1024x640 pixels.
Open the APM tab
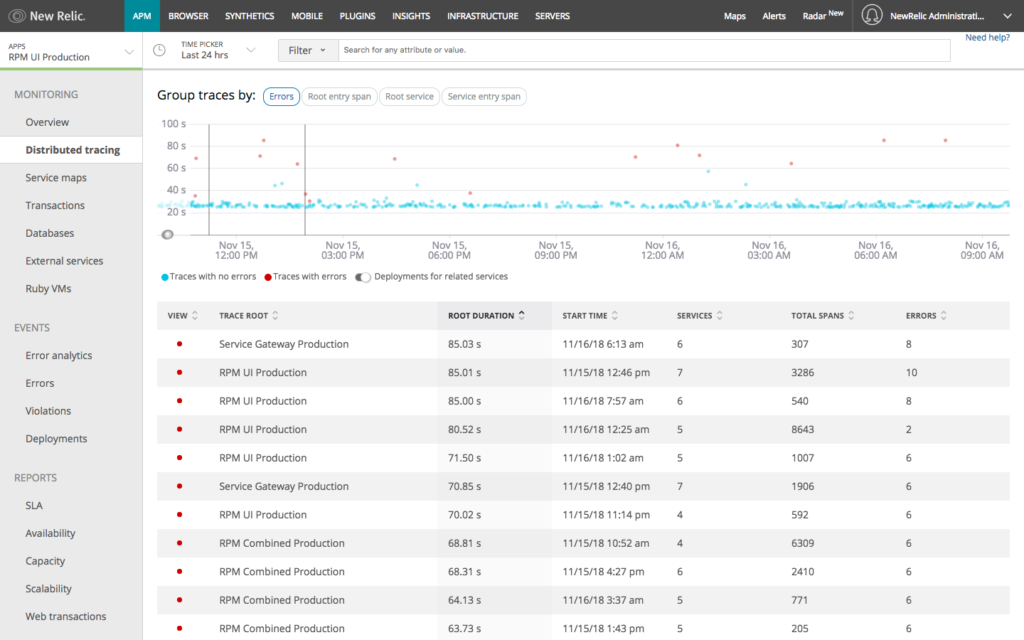point(142,16)
